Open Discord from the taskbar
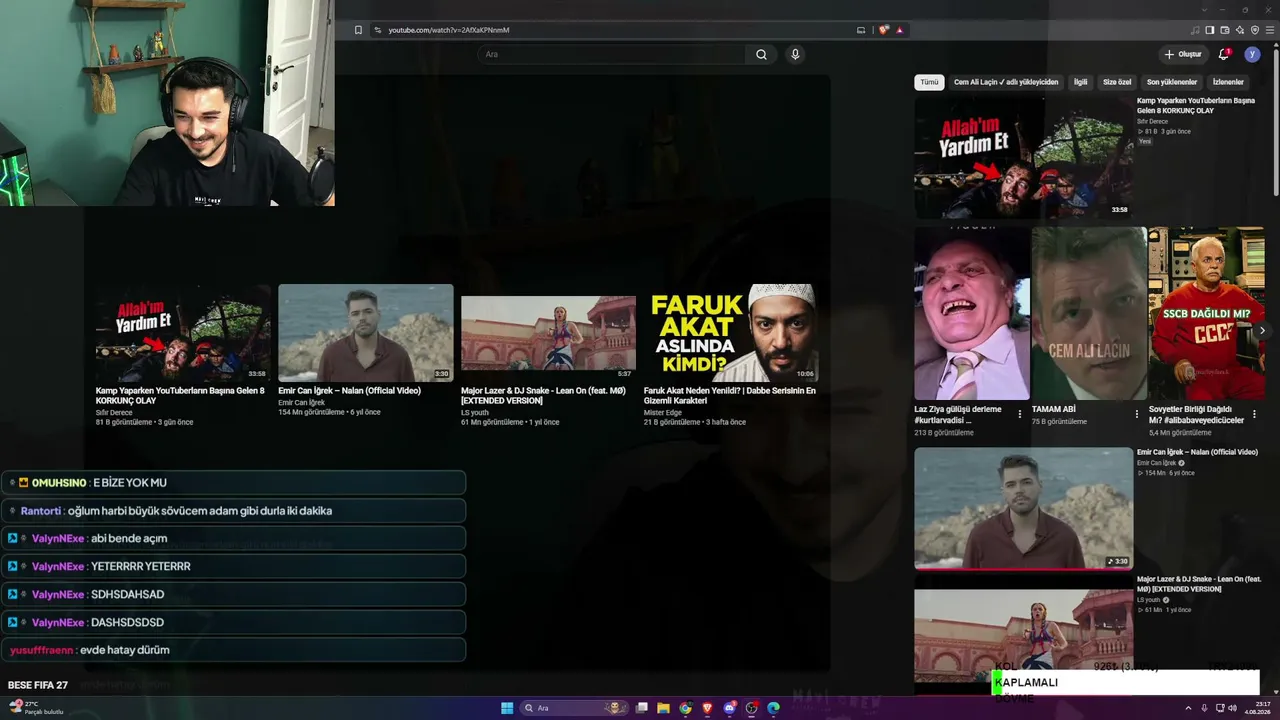Image resolution: width=1280 pixels, height=720 pixels. [x=730, y=708]
